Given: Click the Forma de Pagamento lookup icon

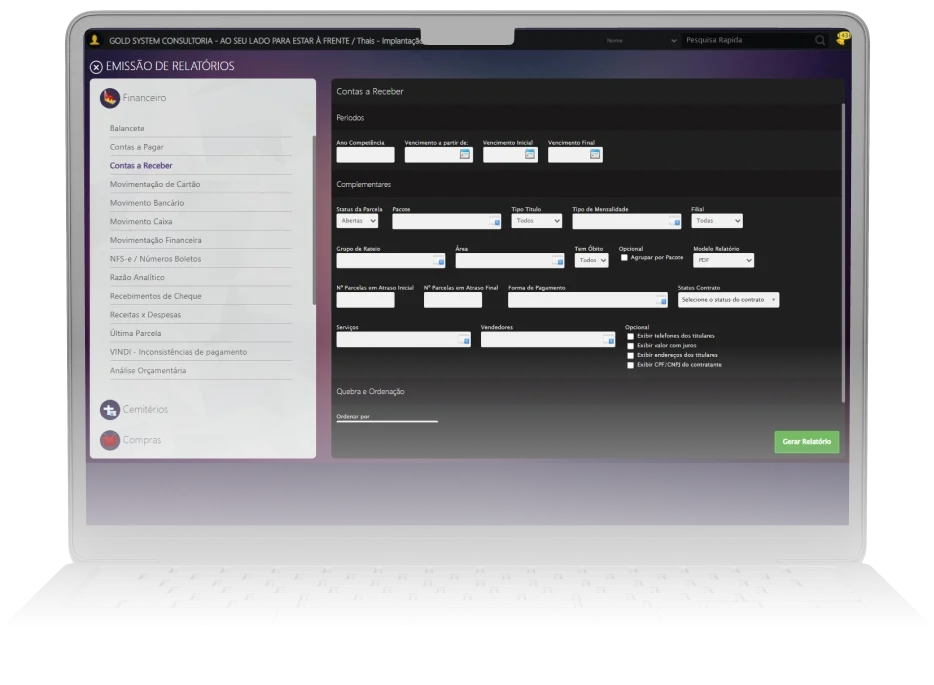Looking at the screenshot, I should pyautogui.click(x=660, y=300).
